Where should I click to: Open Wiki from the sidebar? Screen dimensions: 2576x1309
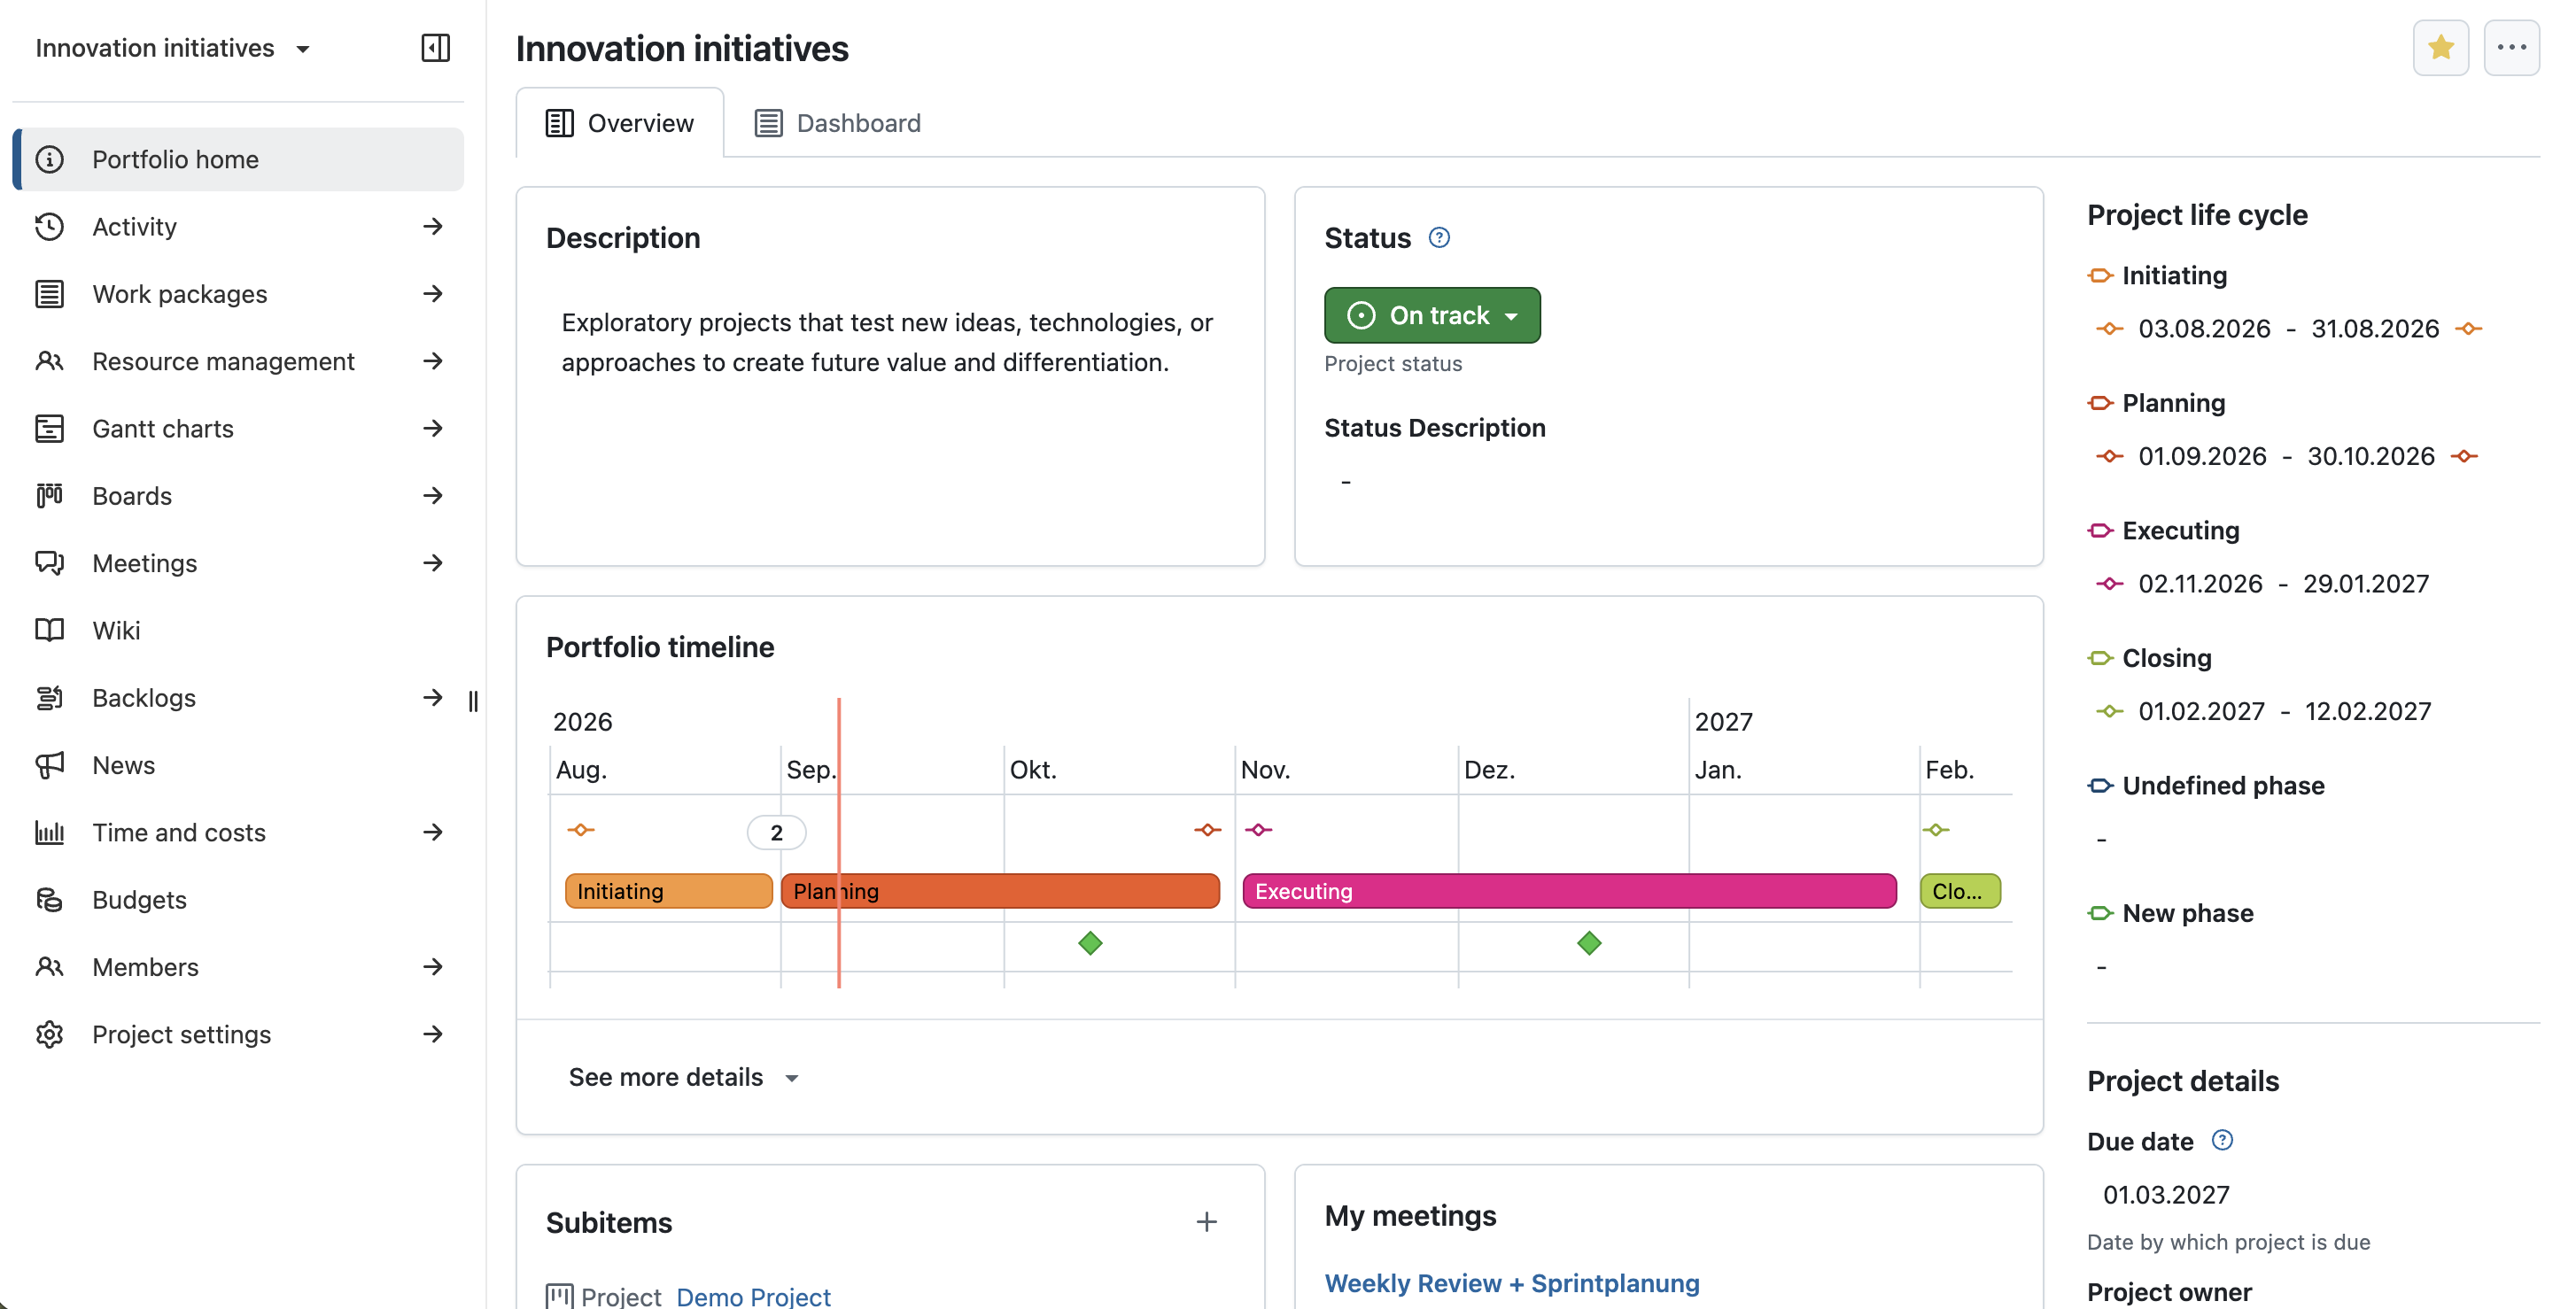238,631
